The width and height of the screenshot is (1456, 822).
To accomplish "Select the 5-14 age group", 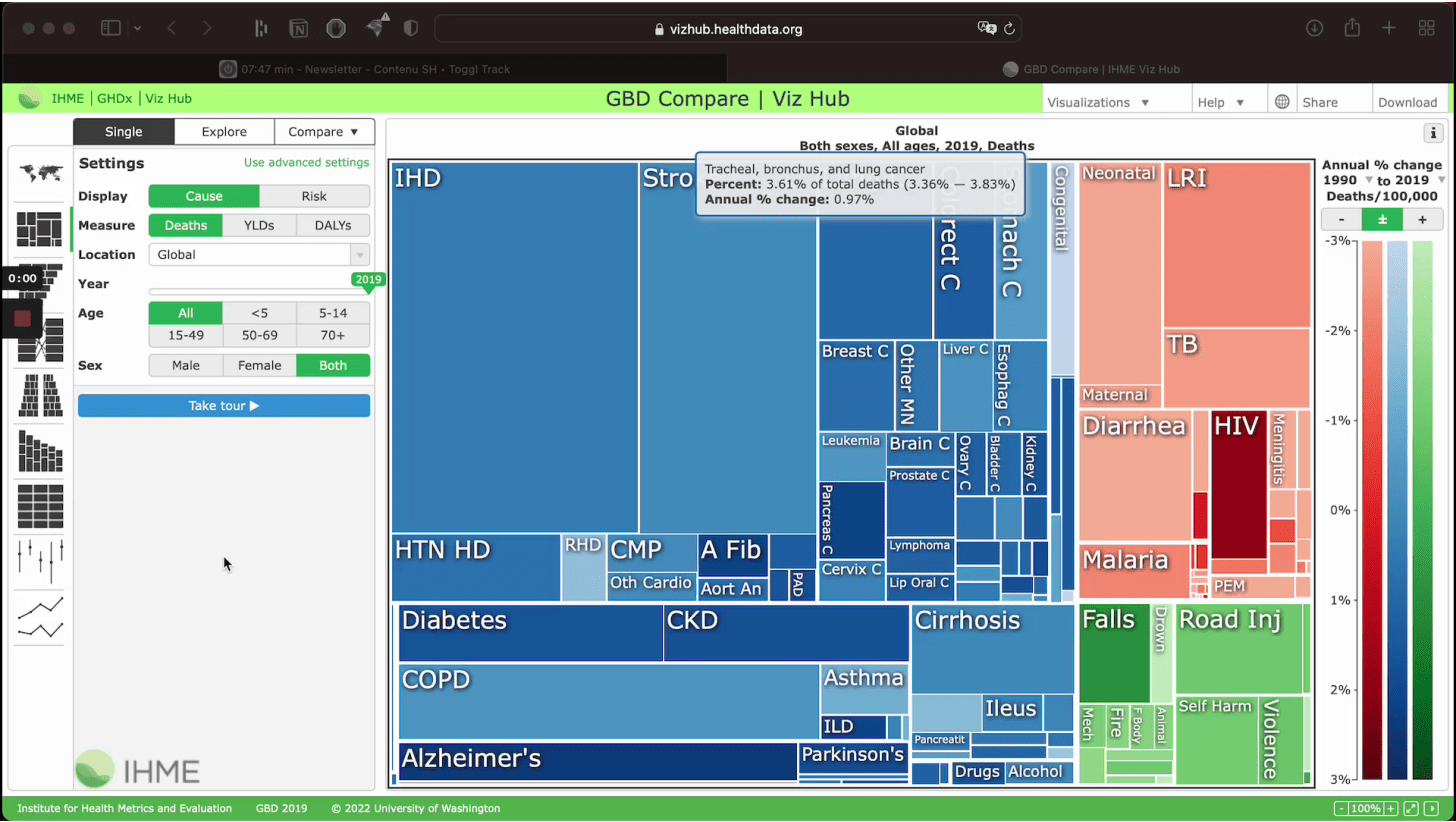I will [333, 313].
